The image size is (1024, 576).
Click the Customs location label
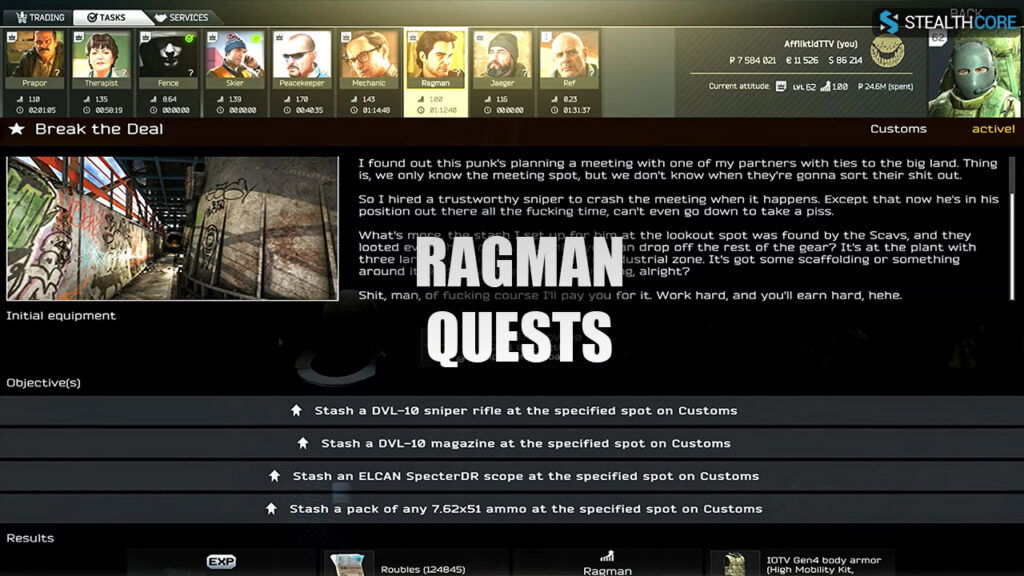(898, 129)
